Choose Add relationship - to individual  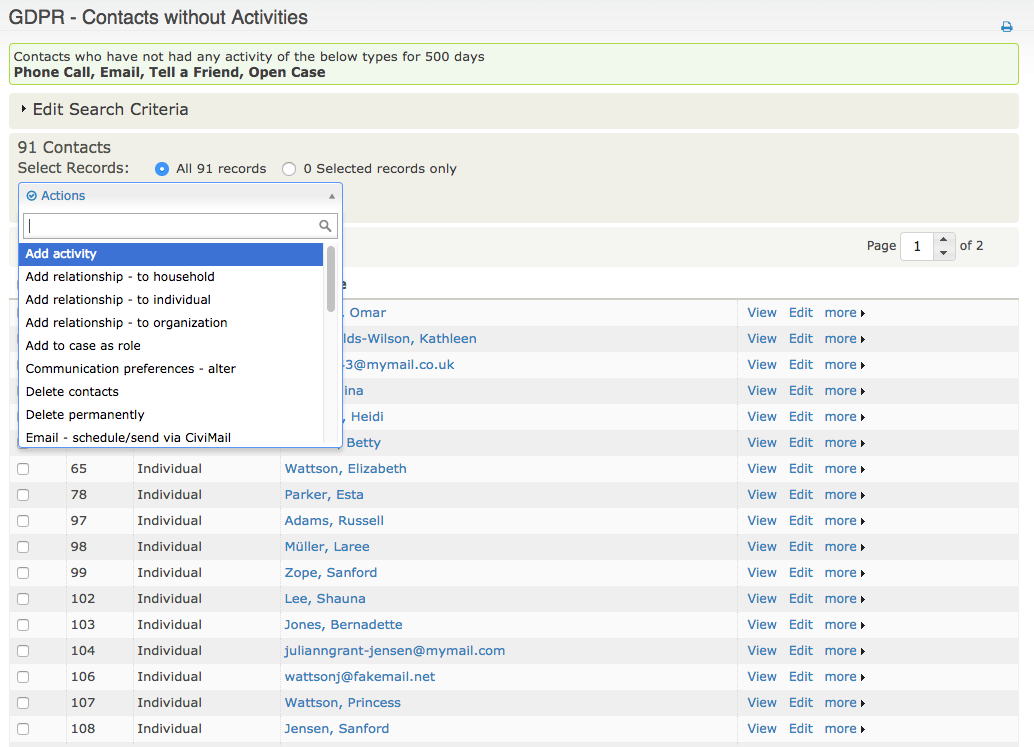pyautogui.click(x=171, y=300)
